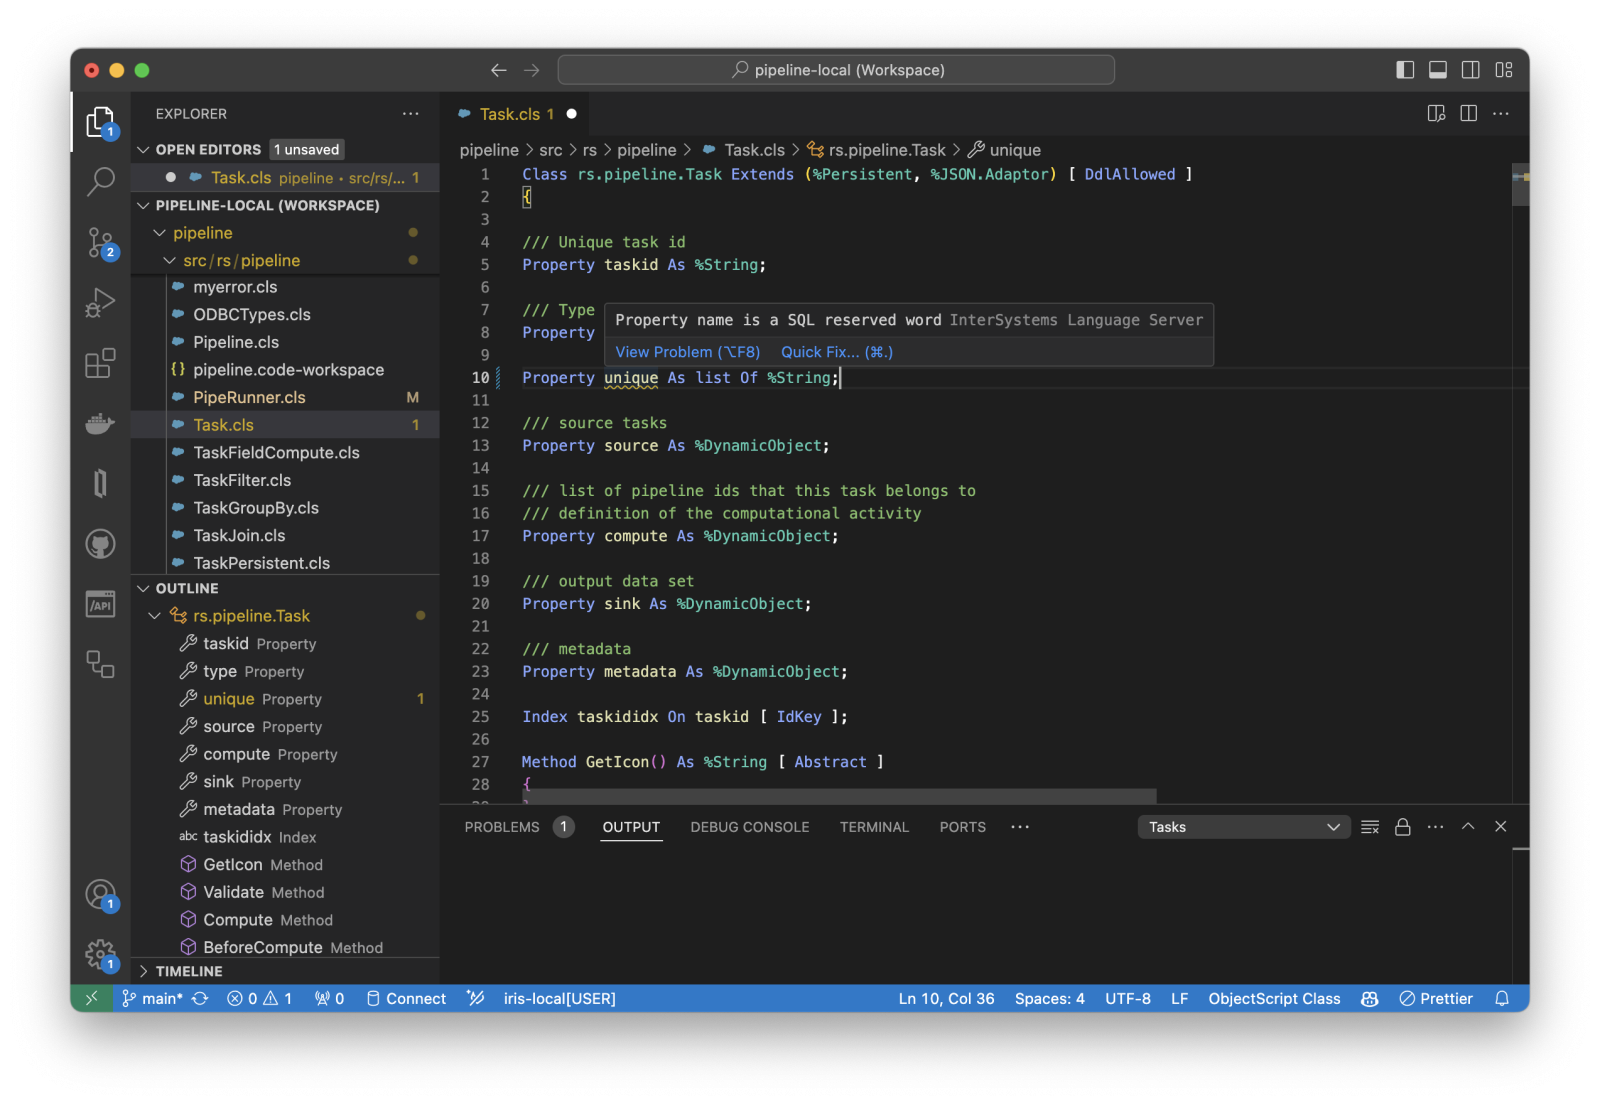The image size is (1600, 1105).
Task: Switch to the Terminal tab
Action: 874,827
